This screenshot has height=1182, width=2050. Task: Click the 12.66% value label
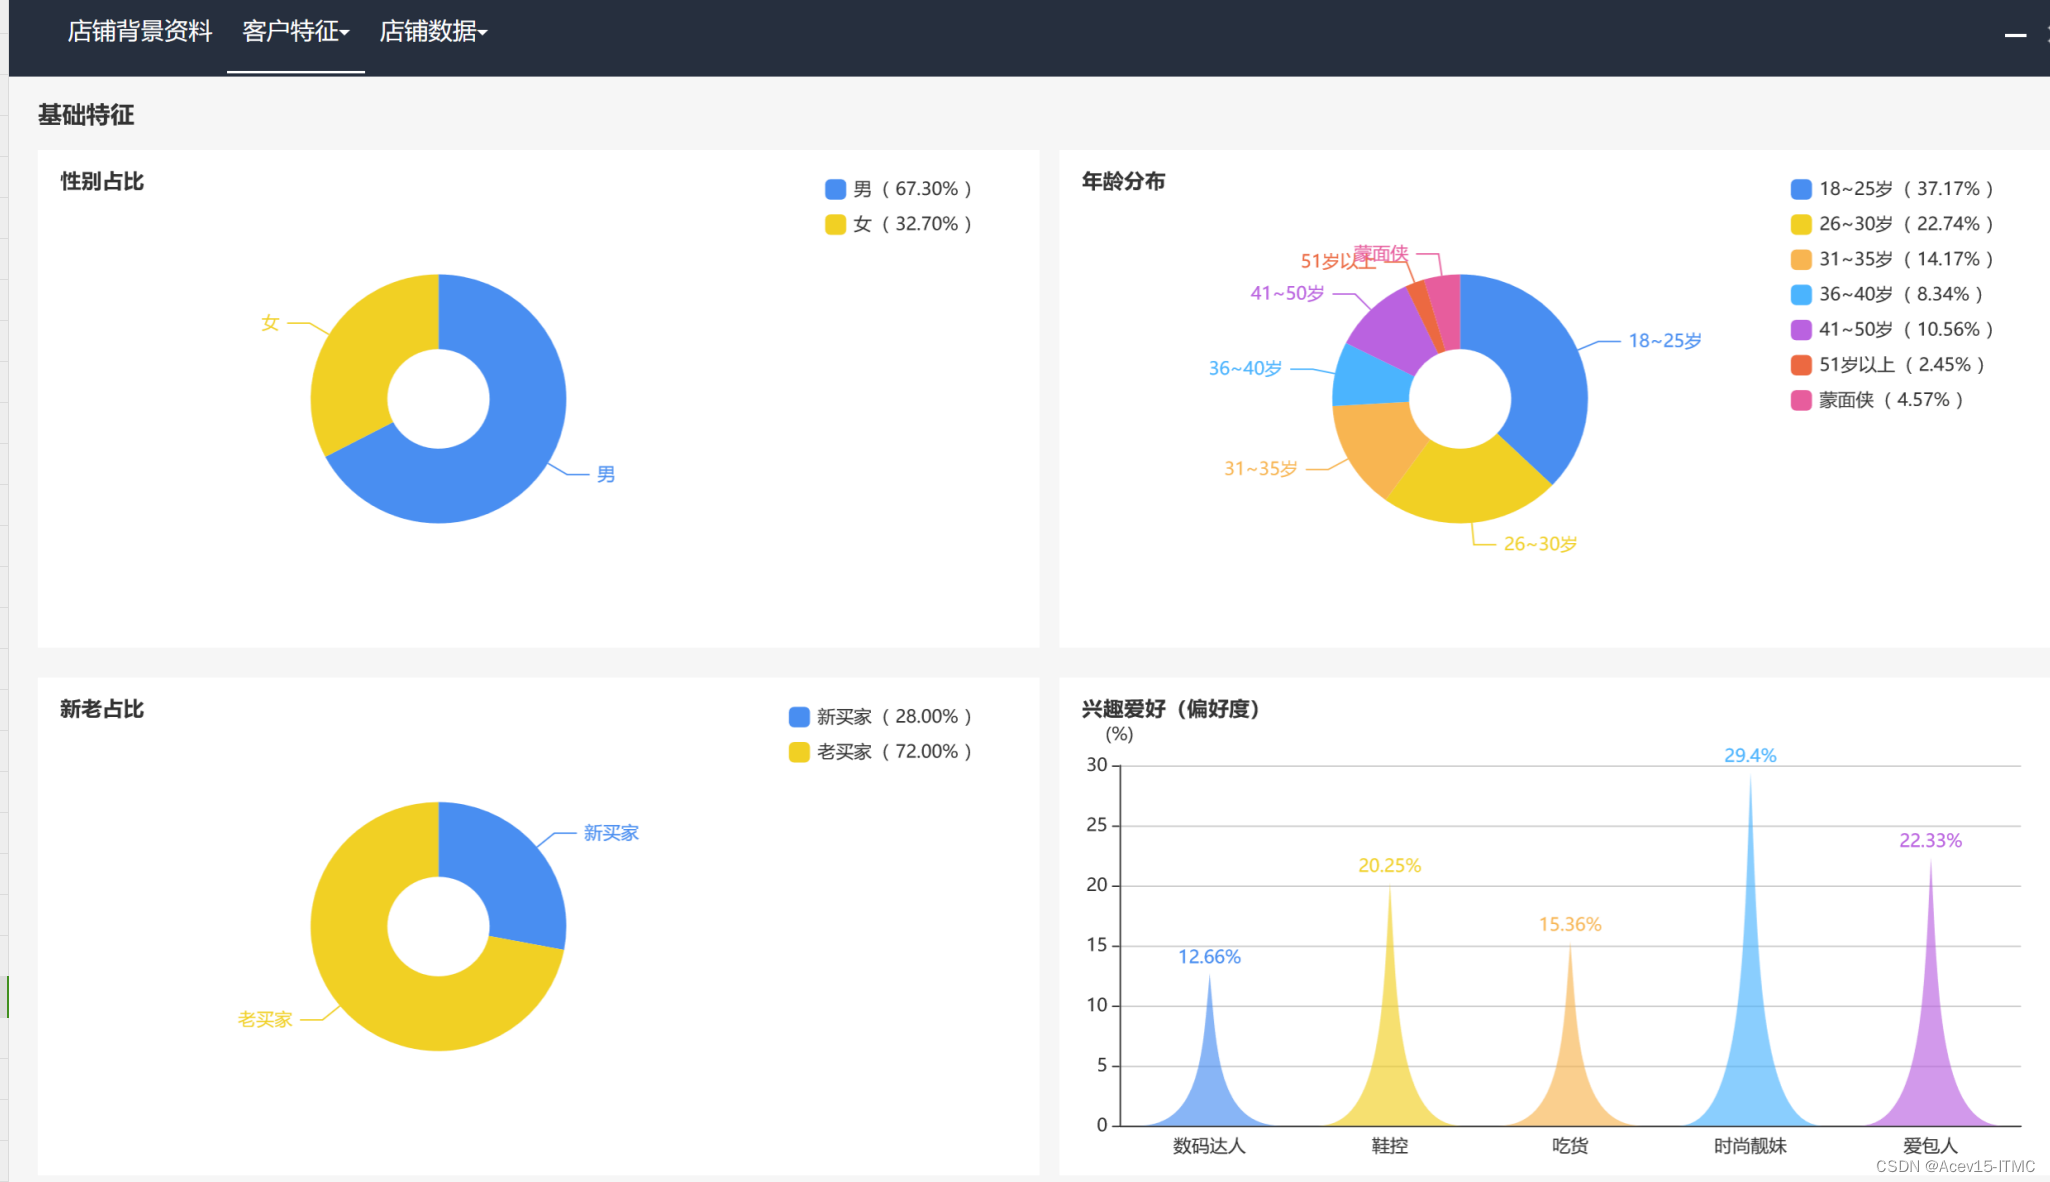tap(1209, 957)
